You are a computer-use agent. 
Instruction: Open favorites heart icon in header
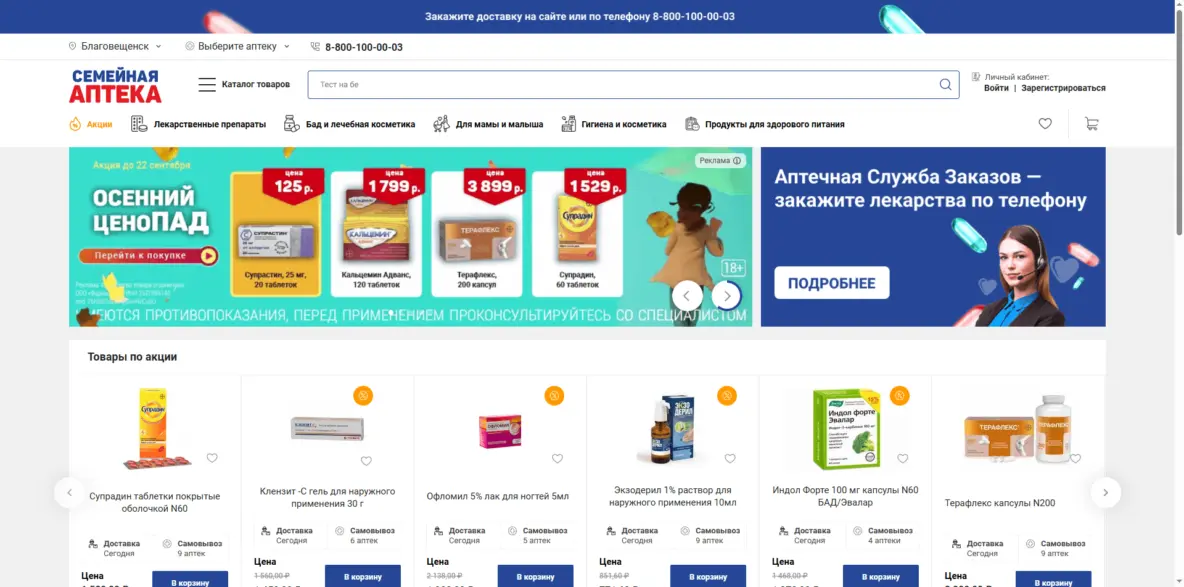pos(1045,124)
